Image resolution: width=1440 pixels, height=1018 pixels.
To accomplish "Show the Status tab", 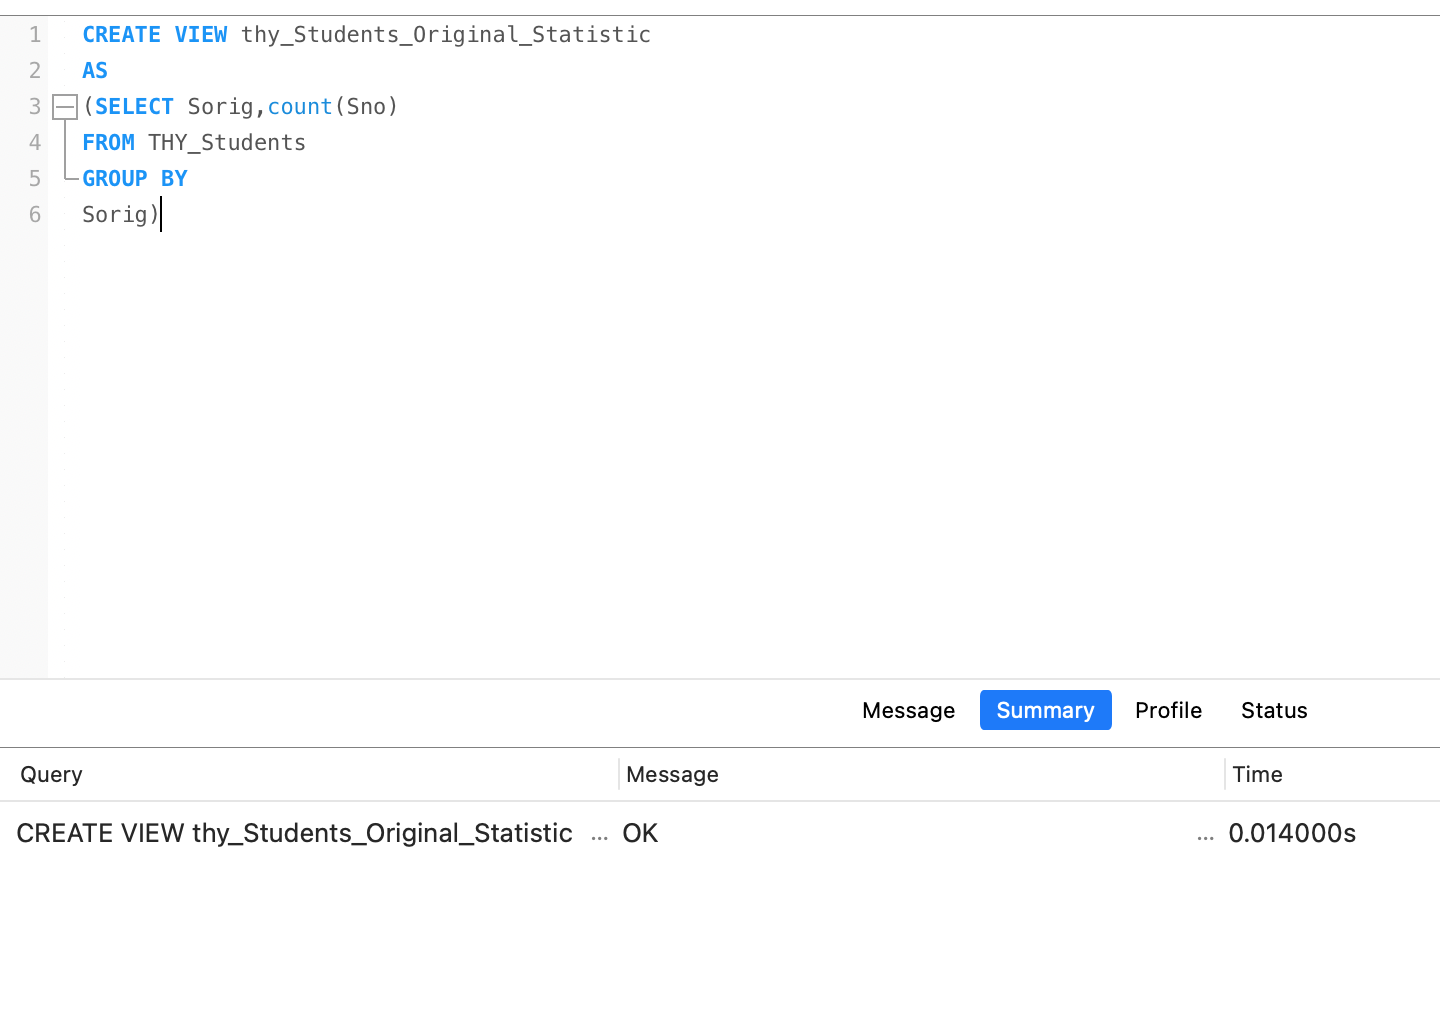I will point(1274,710).
